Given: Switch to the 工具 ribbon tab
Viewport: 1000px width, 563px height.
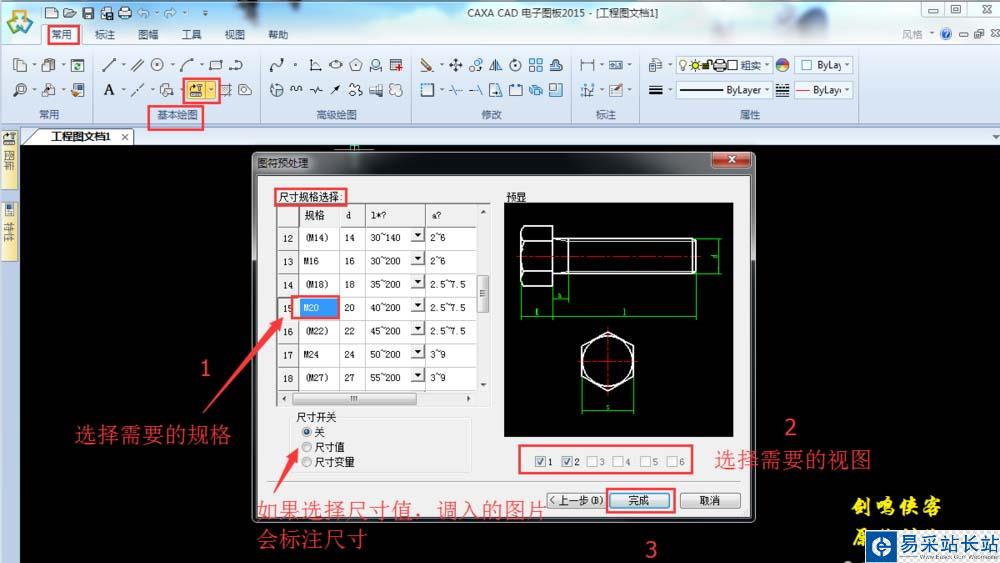Looking at the screenshot, I should click(191, 34).
